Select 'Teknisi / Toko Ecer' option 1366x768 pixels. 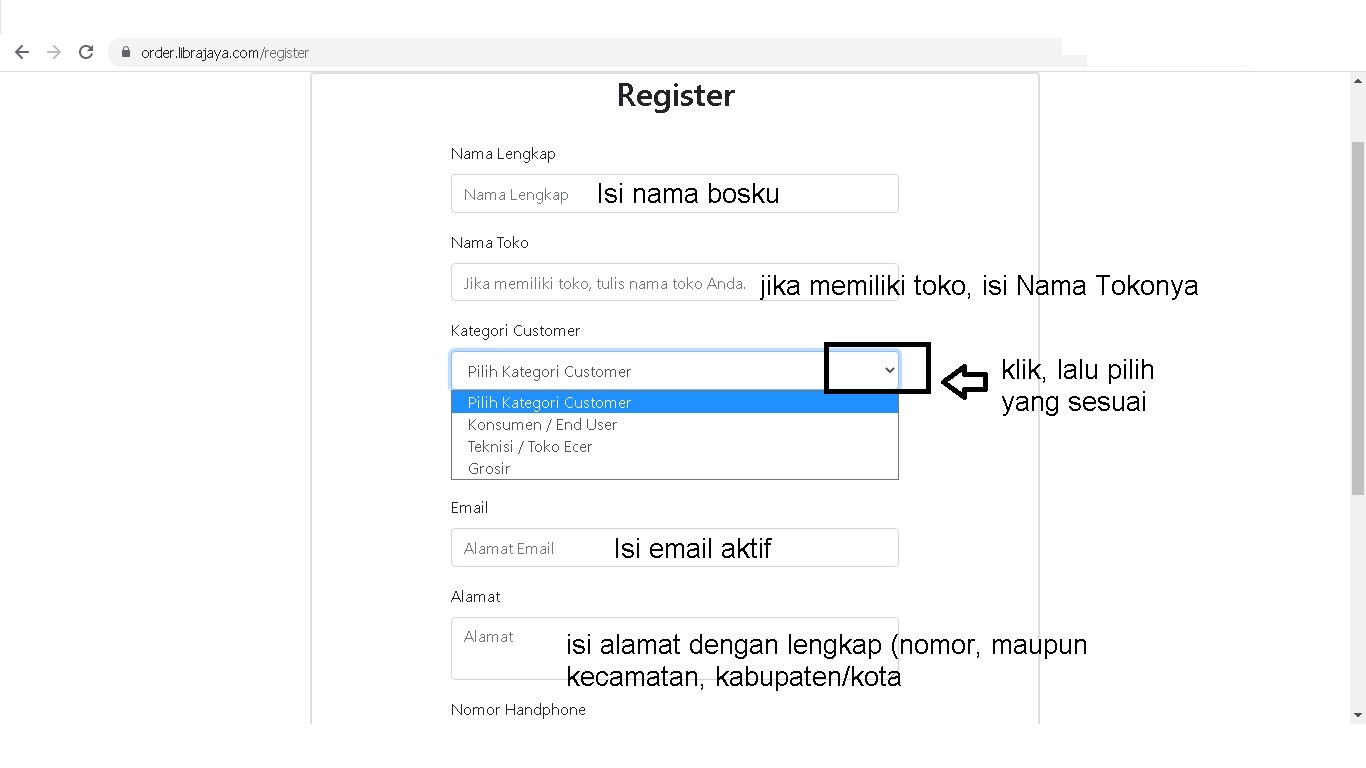[x=674, y=446]
